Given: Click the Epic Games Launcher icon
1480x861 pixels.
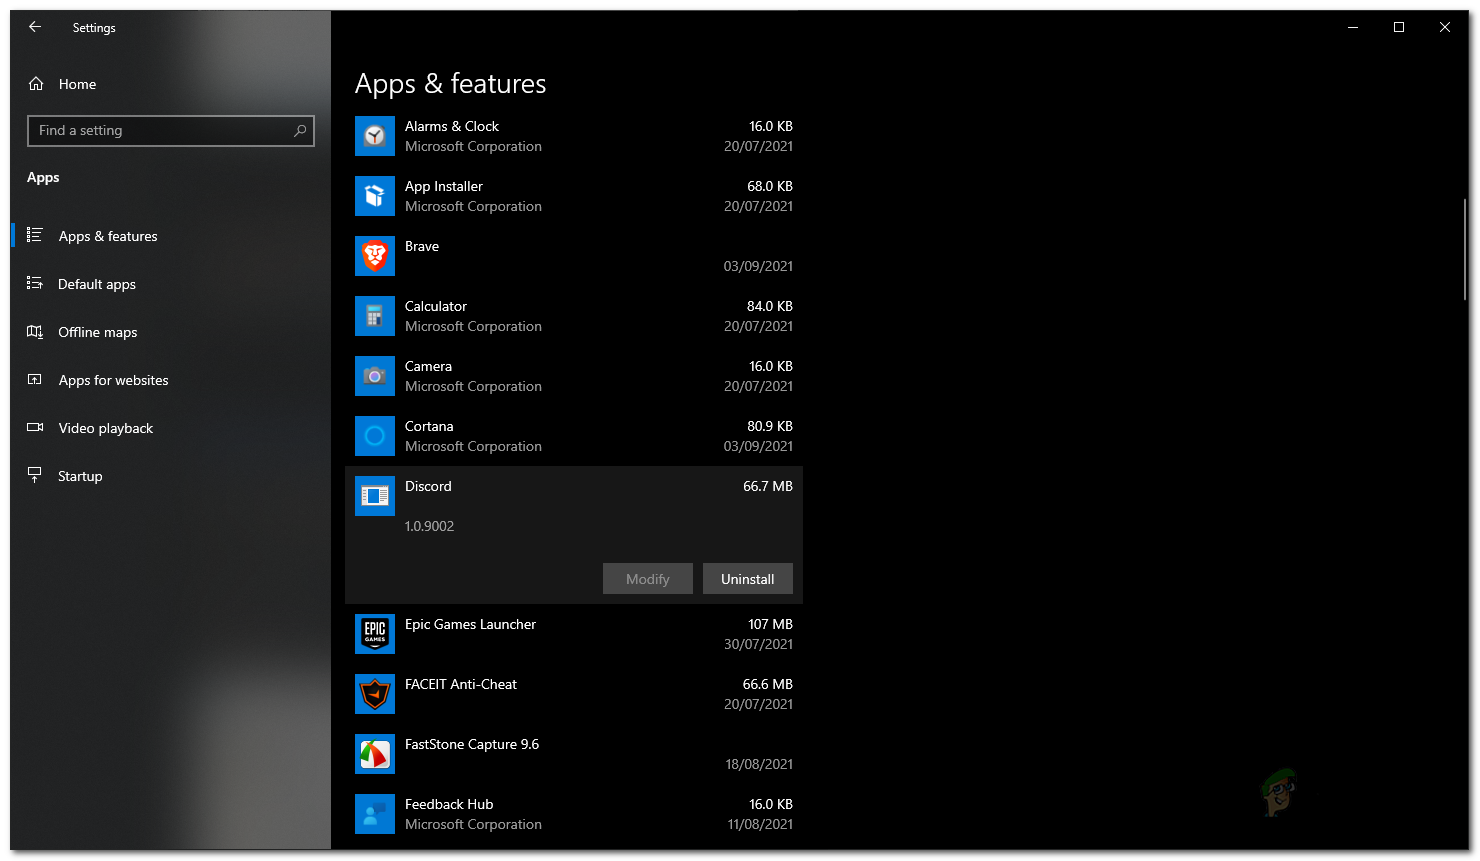Looking at the screenshot, I should coord(375,634).
